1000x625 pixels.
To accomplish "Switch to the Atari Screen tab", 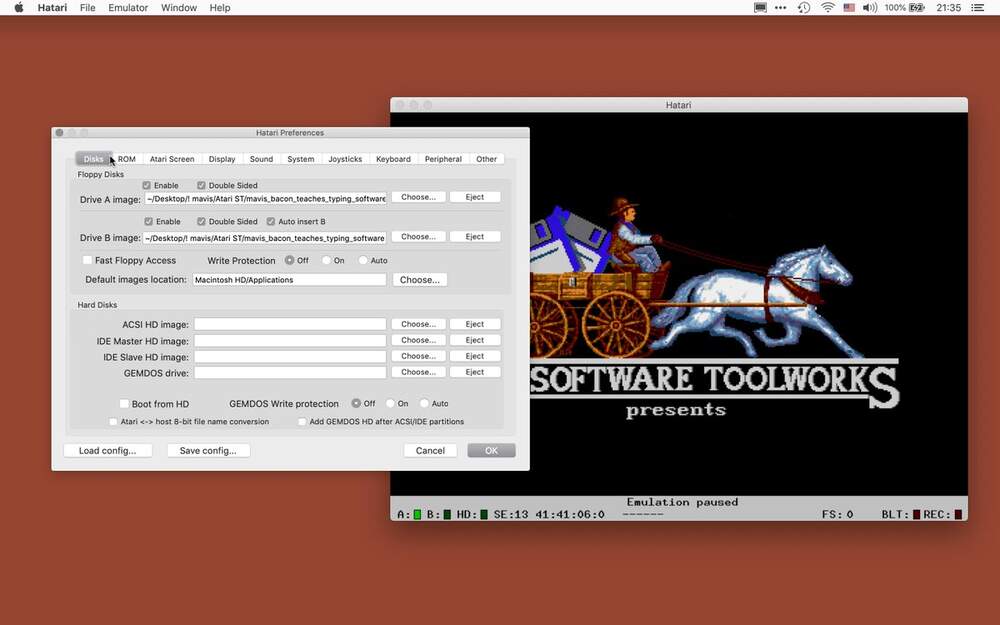I will 172,159.
